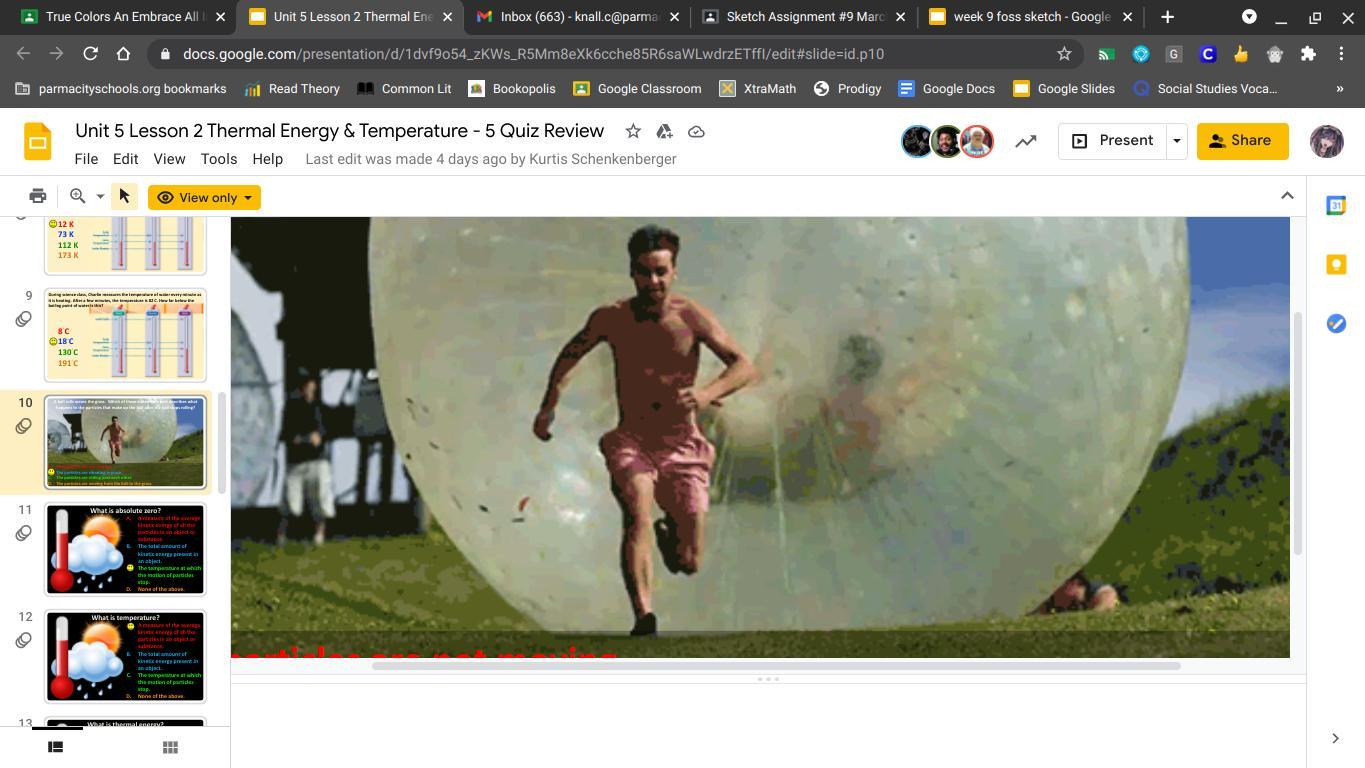Open the Bookopolis bookmark
This screenshot has width=1365, height=768.
point(511,89)
